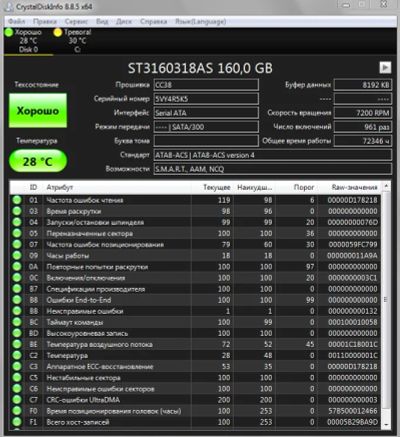Select the Часы работы attribute text
The width and height of the screenshot is (400, 437).
68,256
